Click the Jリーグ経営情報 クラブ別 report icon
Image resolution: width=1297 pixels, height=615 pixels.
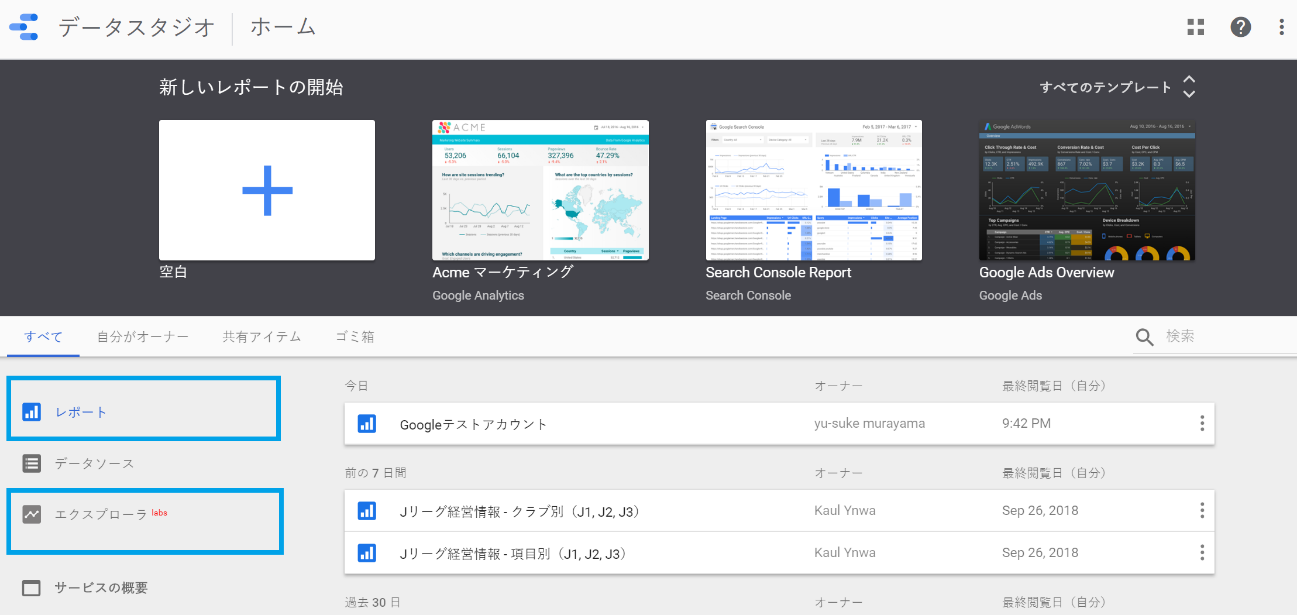(367, 511)
